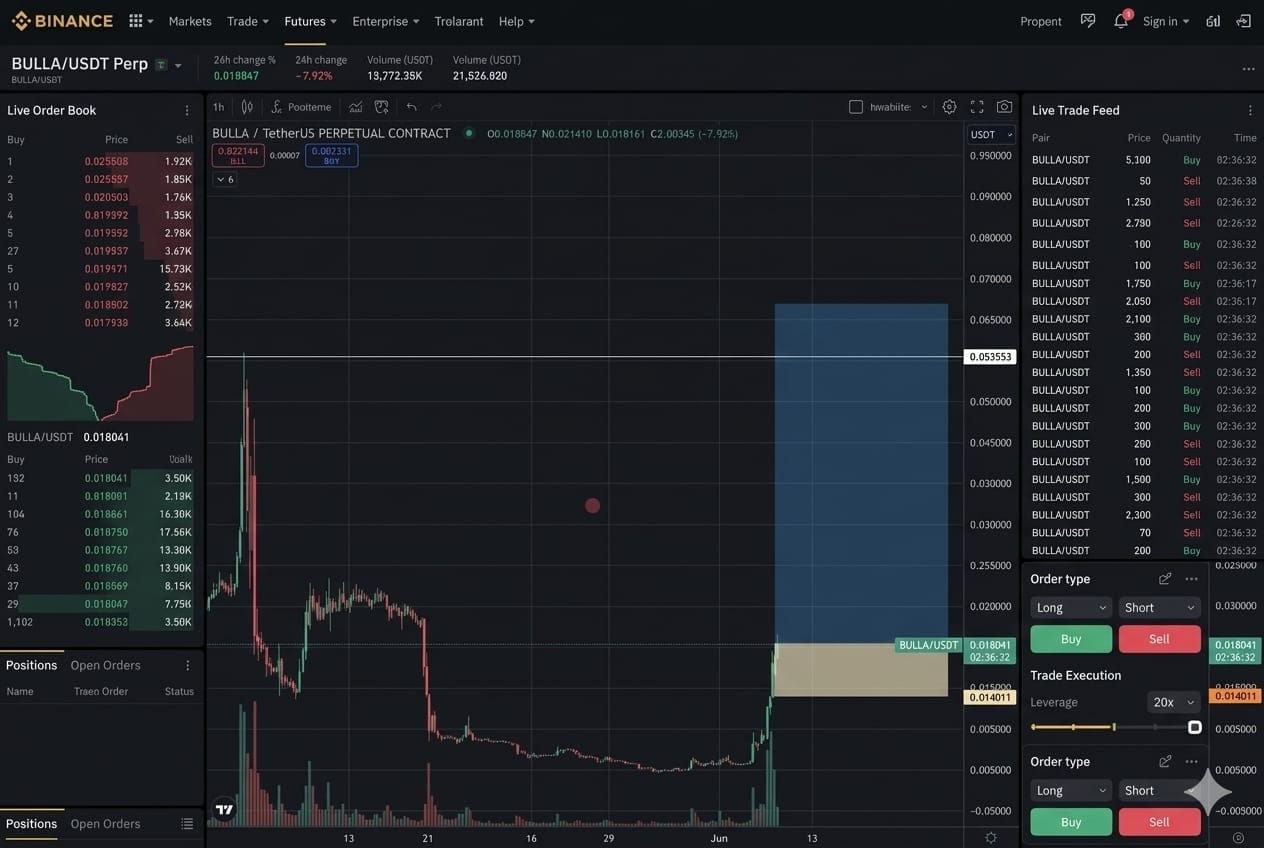Expand the Enterprise menu
Viewport: 1264px width, 848px height.
(x=386, y=21)
